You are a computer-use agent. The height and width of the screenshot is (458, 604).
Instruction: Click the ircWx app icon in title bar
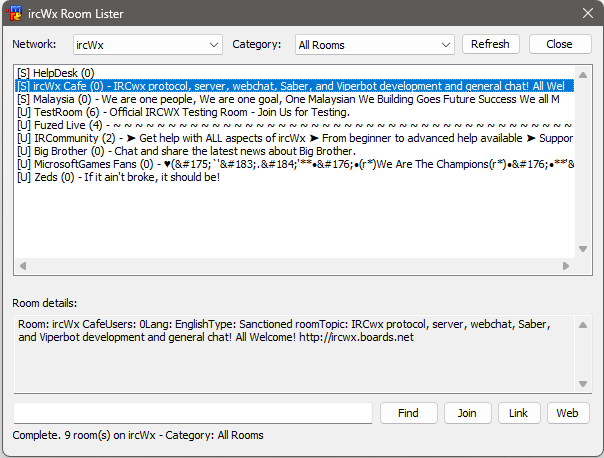point(14,13)
